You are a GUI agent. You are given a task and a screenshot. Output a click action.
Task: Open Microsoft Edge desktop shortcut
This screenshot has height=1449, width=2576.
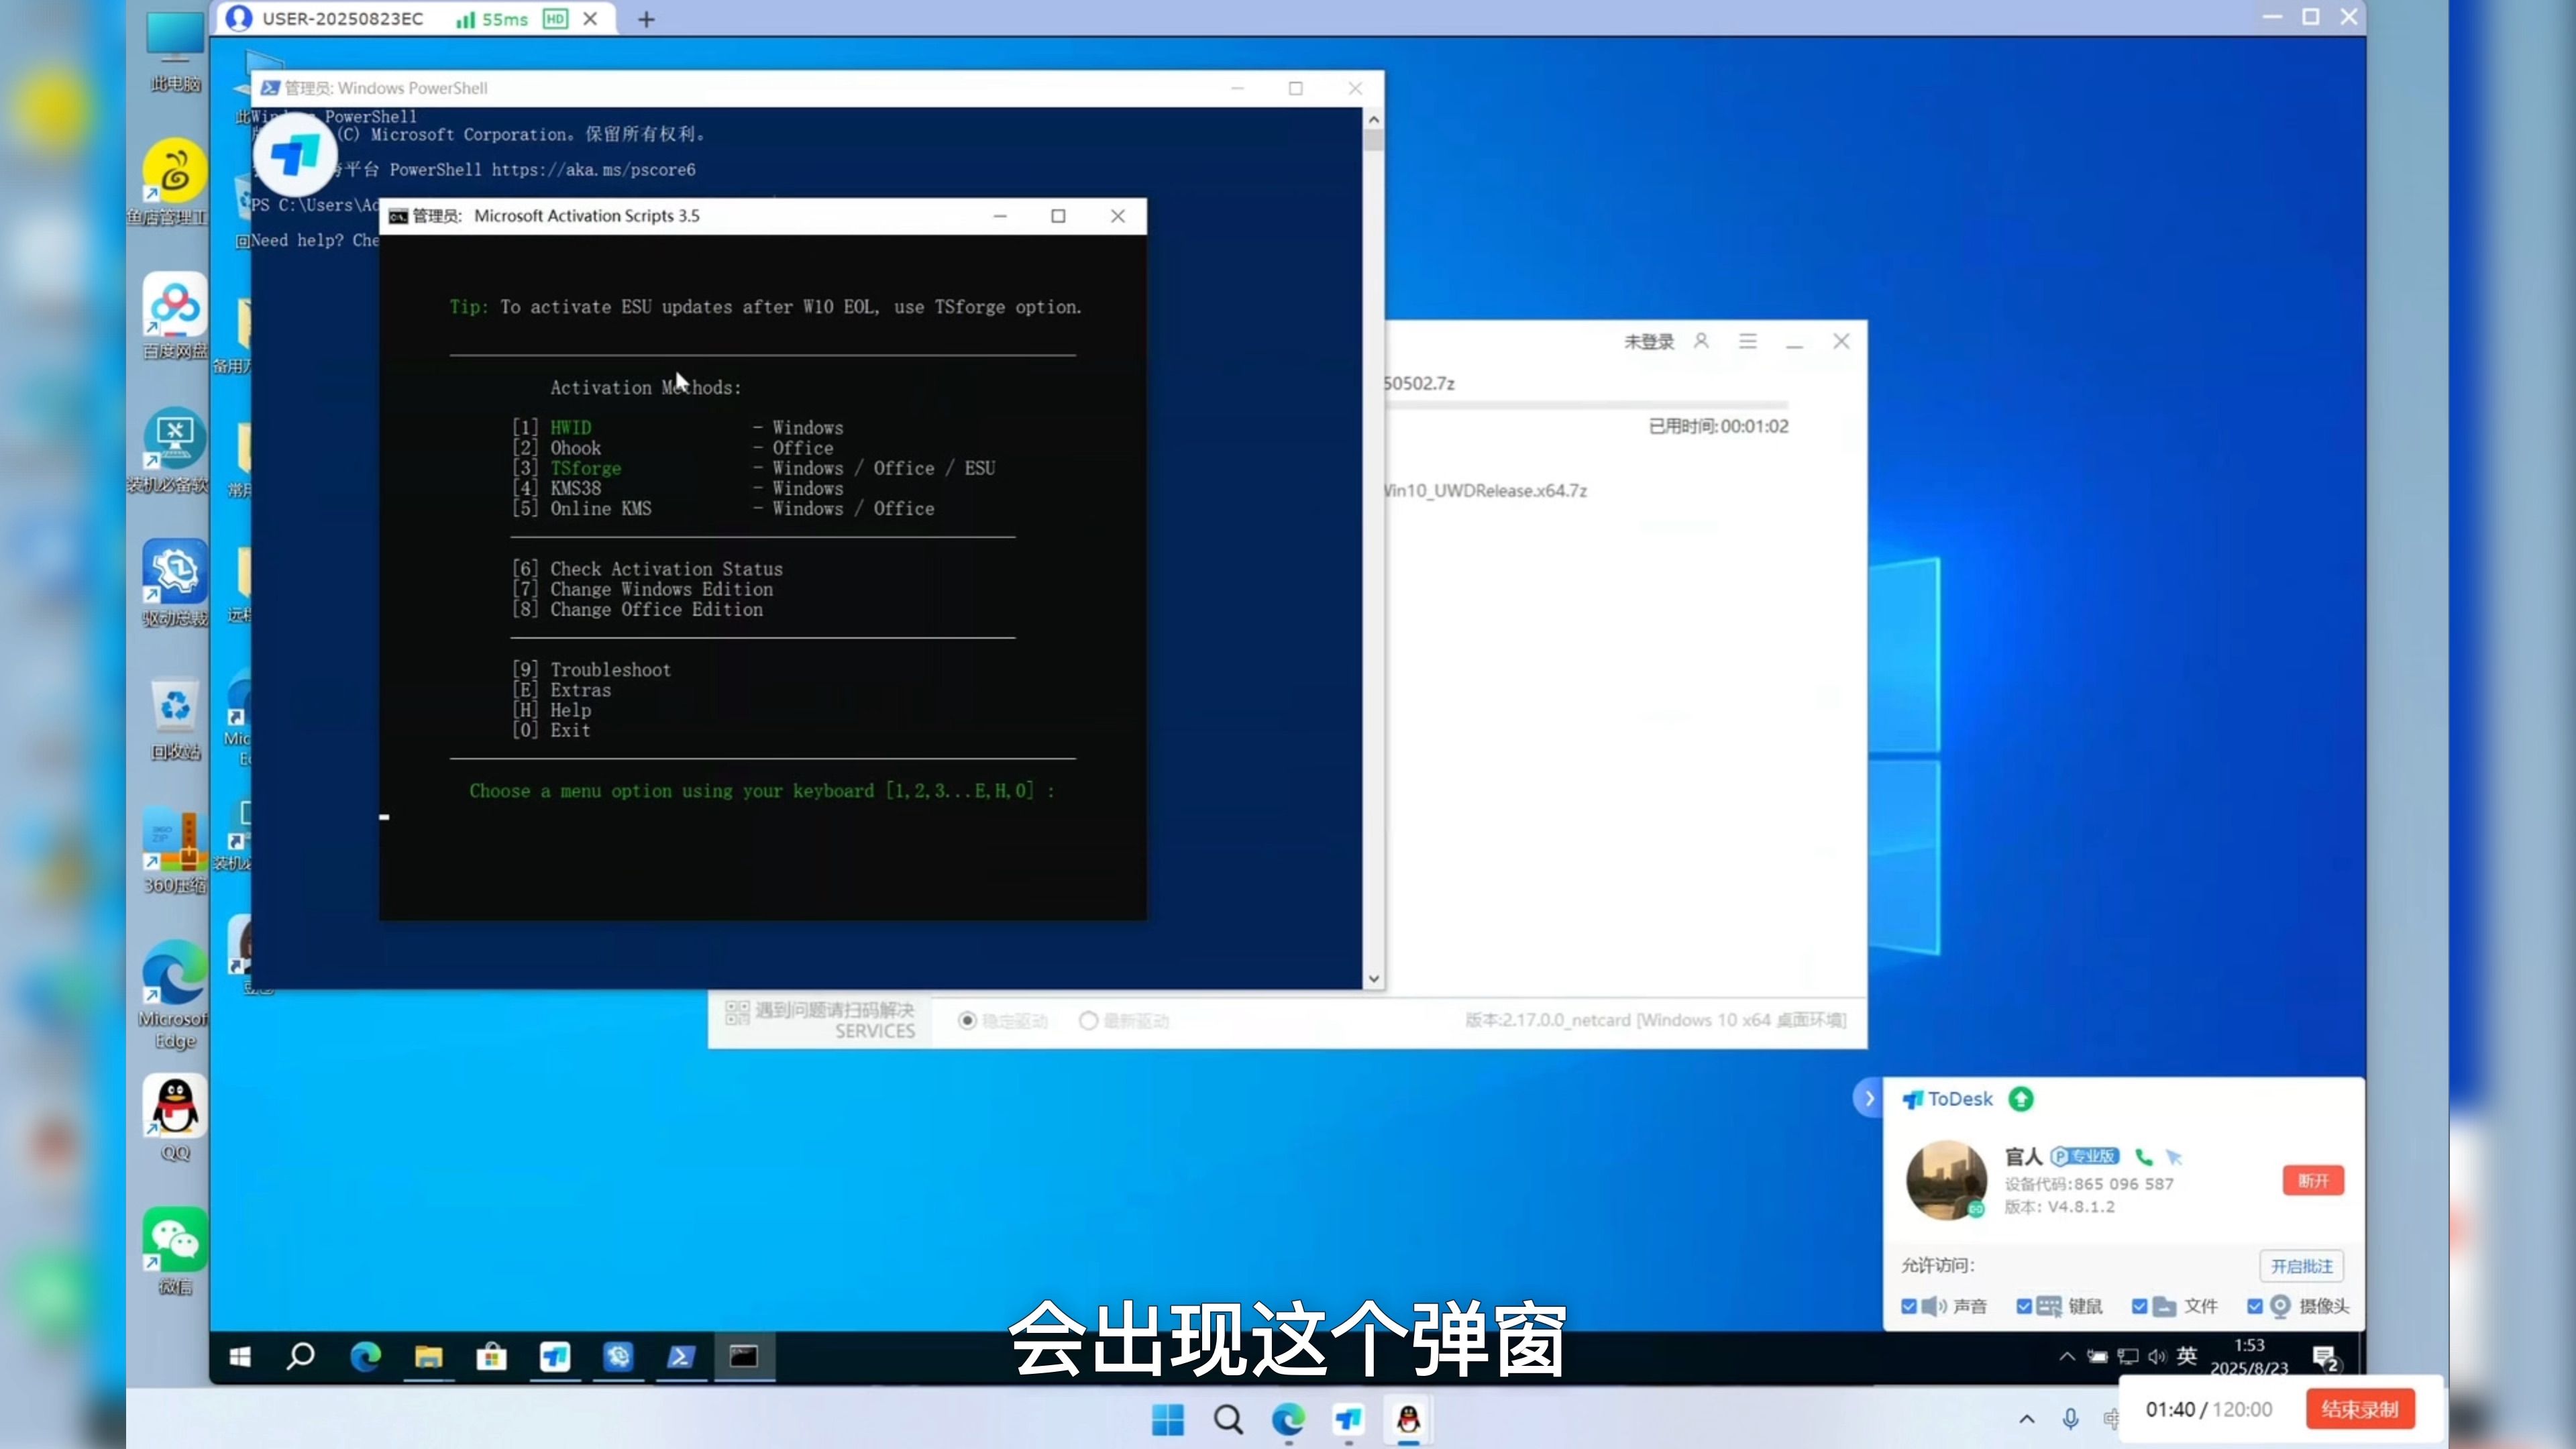tap(175, 995)
